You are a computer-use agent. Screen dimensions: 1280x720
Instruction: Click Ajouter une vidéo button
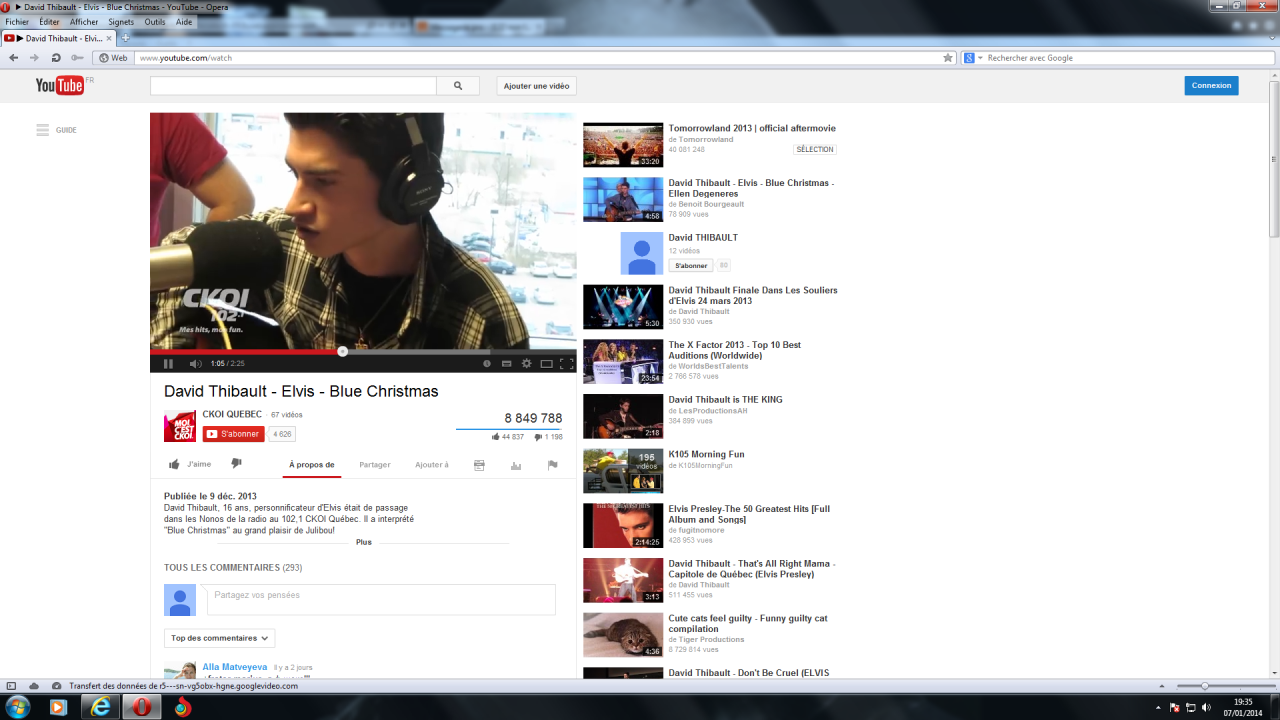point(537,86)
